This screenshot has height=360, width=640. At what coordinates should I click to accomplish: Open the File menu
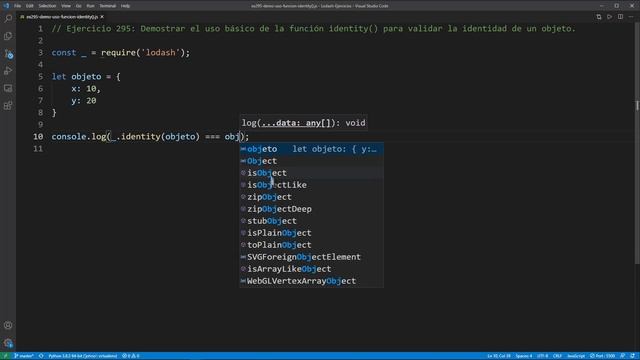pos(18,6)
